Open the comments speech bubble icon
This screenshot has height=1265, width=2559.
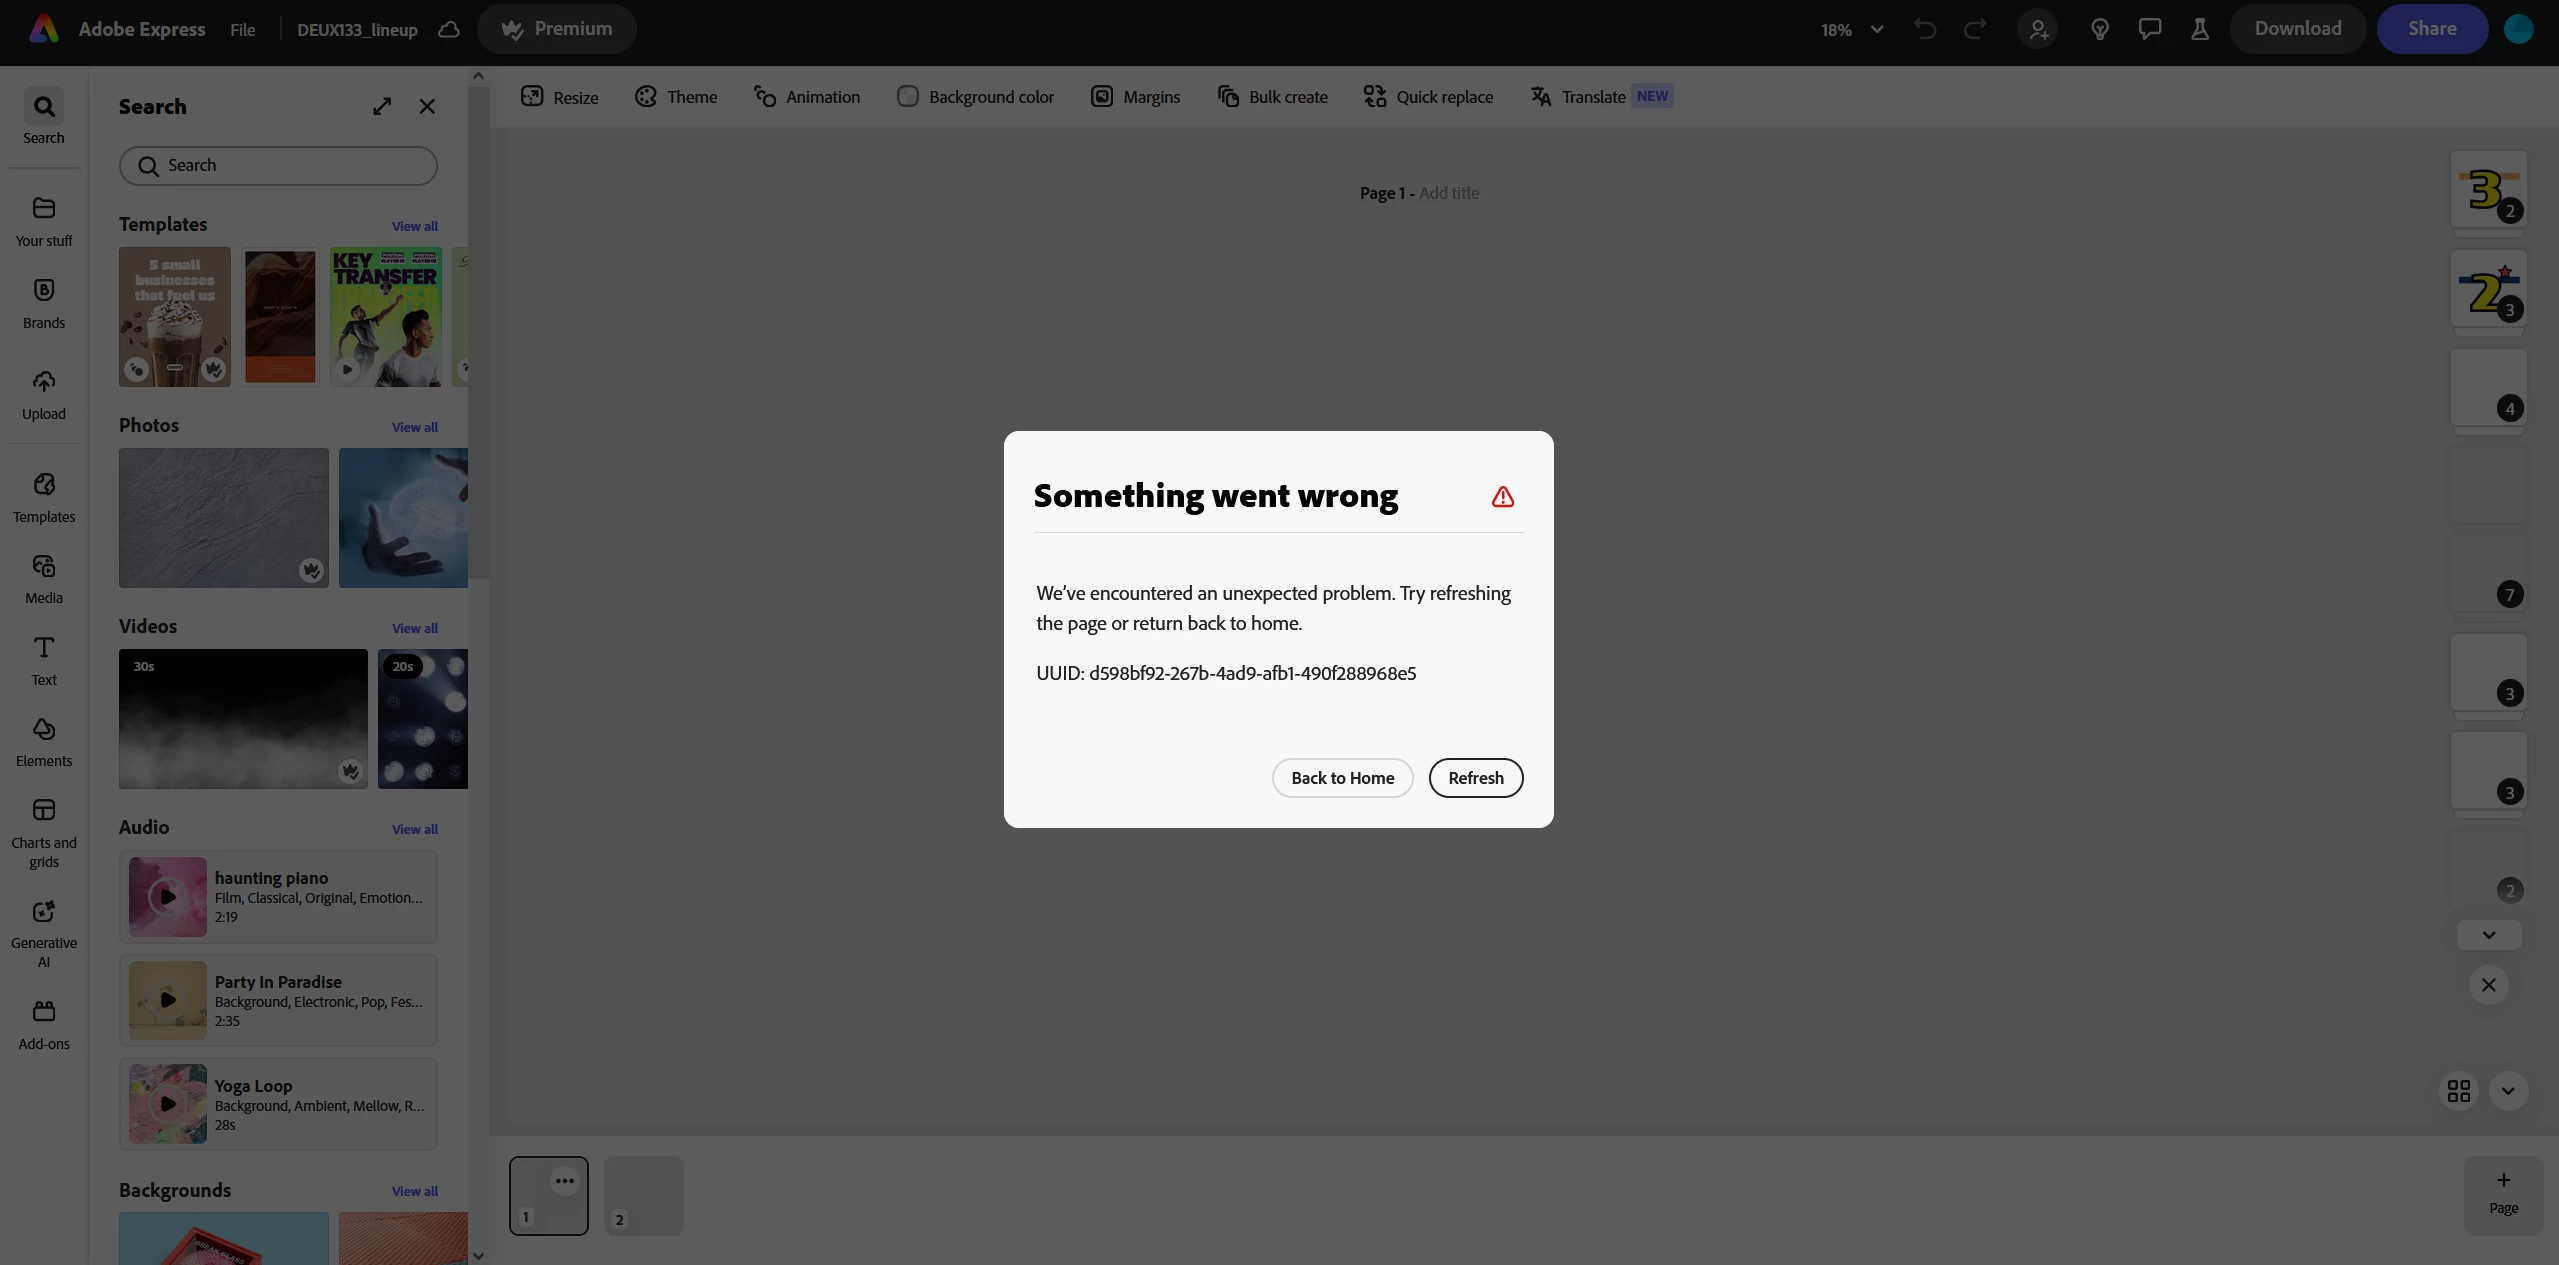pos(2149,29)
